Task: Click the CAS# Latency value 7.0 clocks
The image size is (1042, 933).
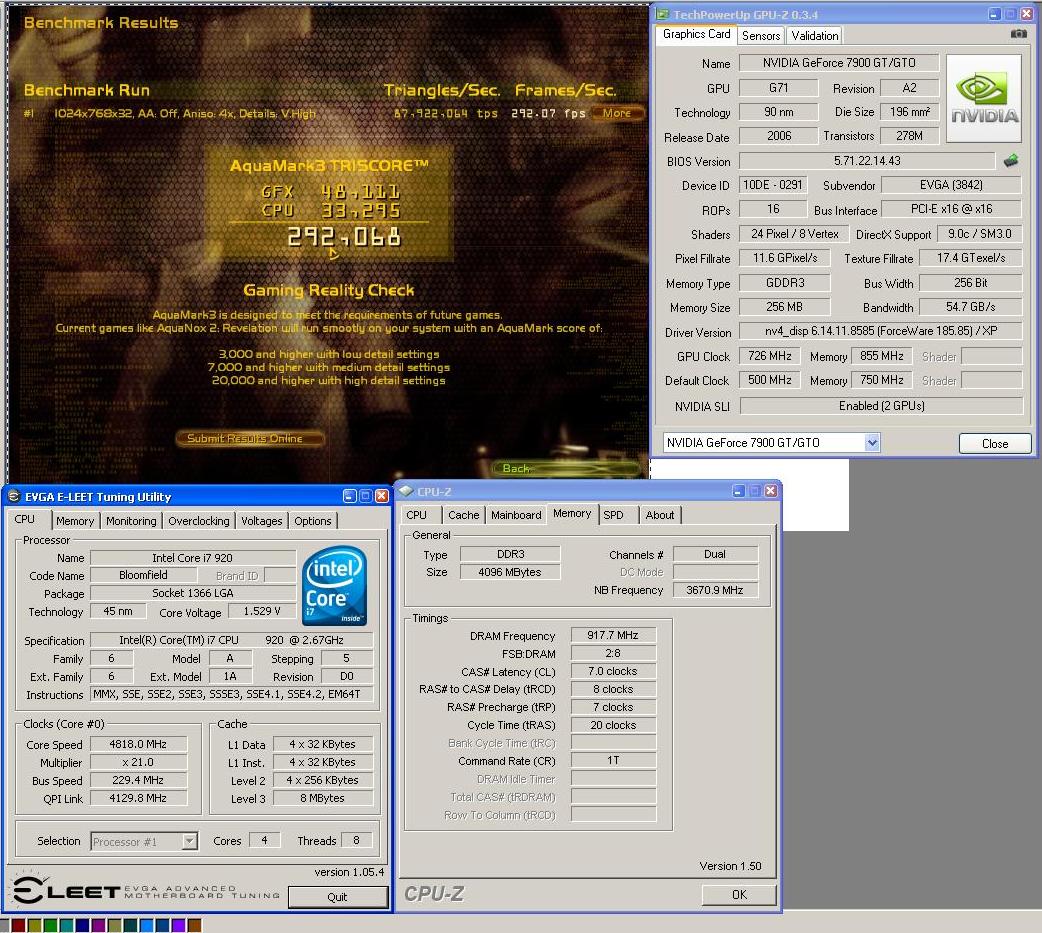Action: pyautogui.click(x=613, y=671)
